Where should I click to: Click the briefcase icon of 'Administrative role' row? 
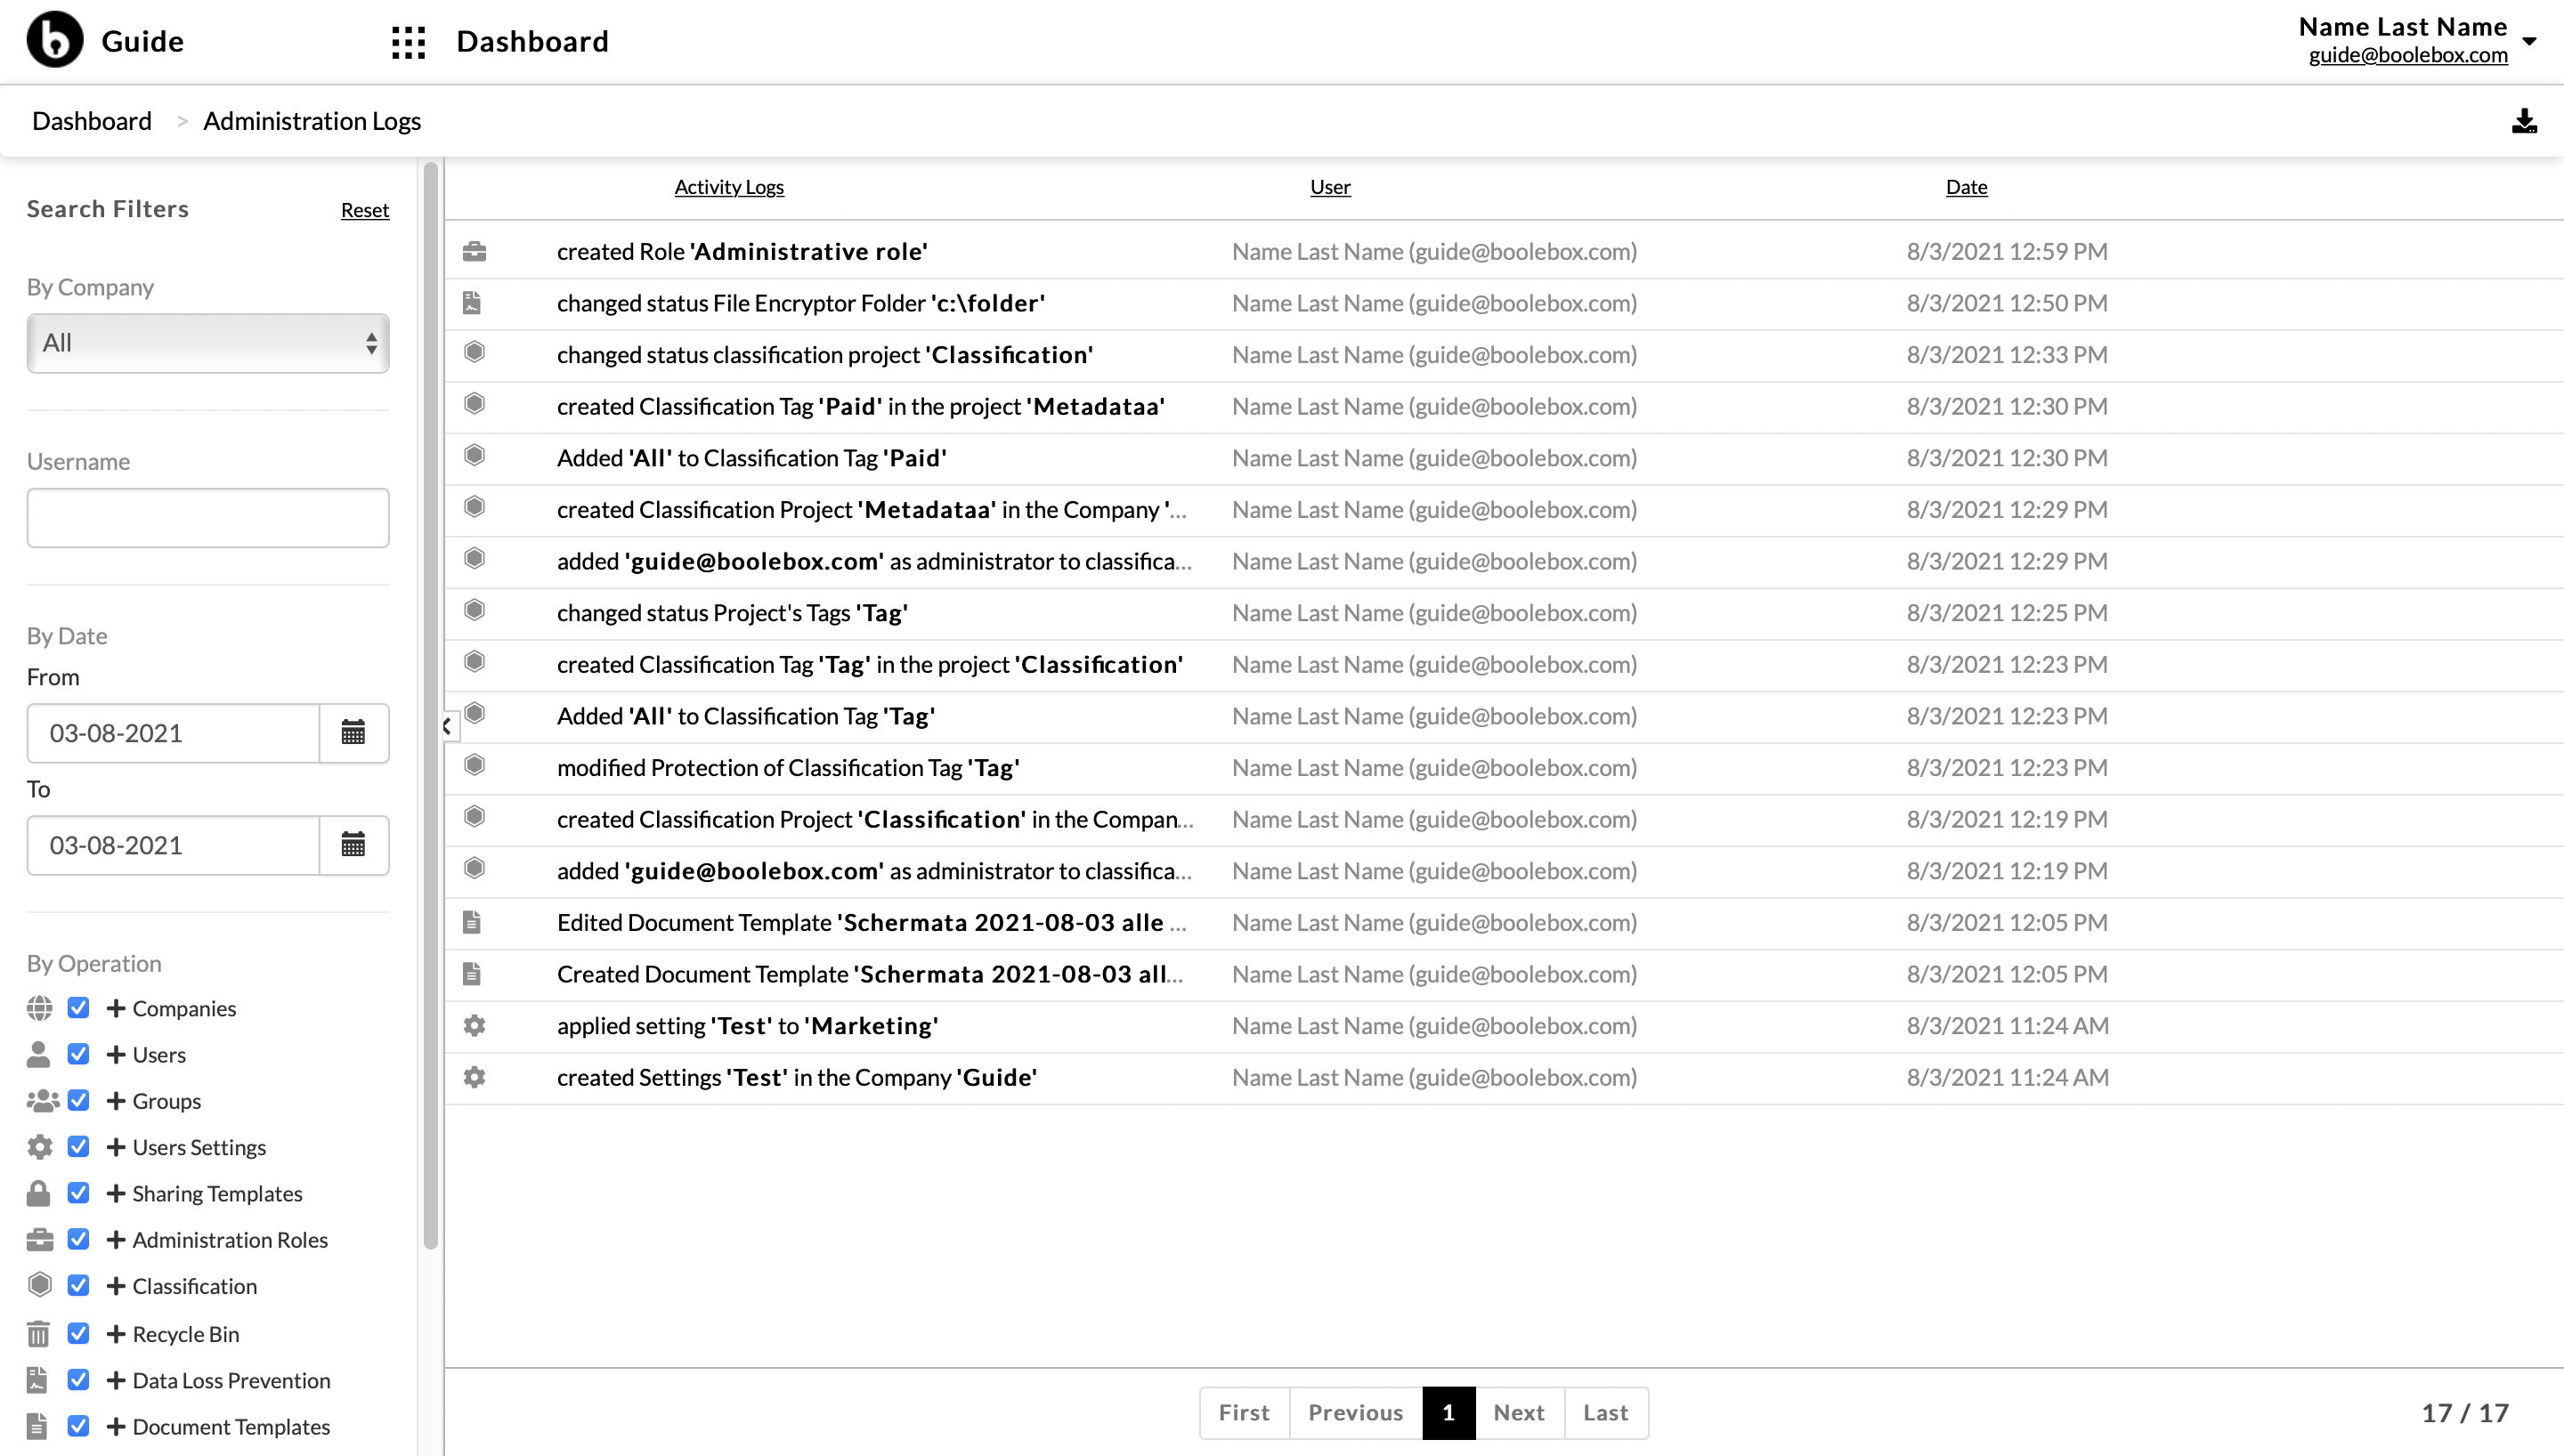[474, 251]
